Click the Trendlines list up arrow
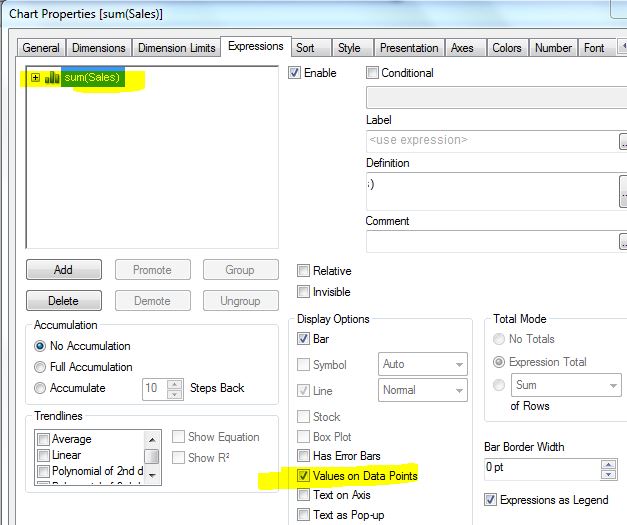 [x=152, y=439]
